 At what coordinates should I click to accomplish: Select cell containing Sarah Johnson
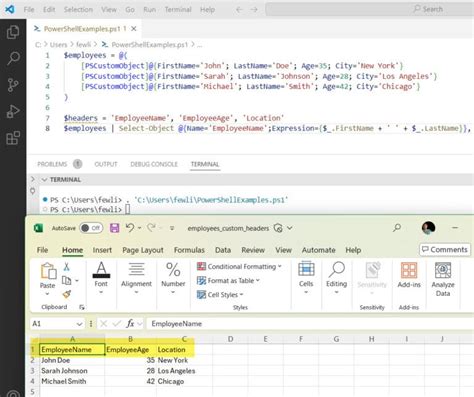tap(72, 371)
